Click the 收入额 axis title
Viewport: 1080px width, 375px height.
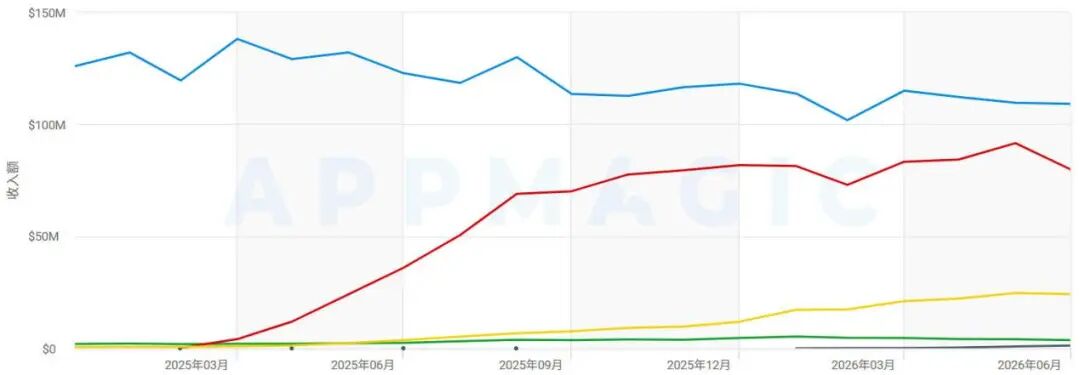[13, 180]
